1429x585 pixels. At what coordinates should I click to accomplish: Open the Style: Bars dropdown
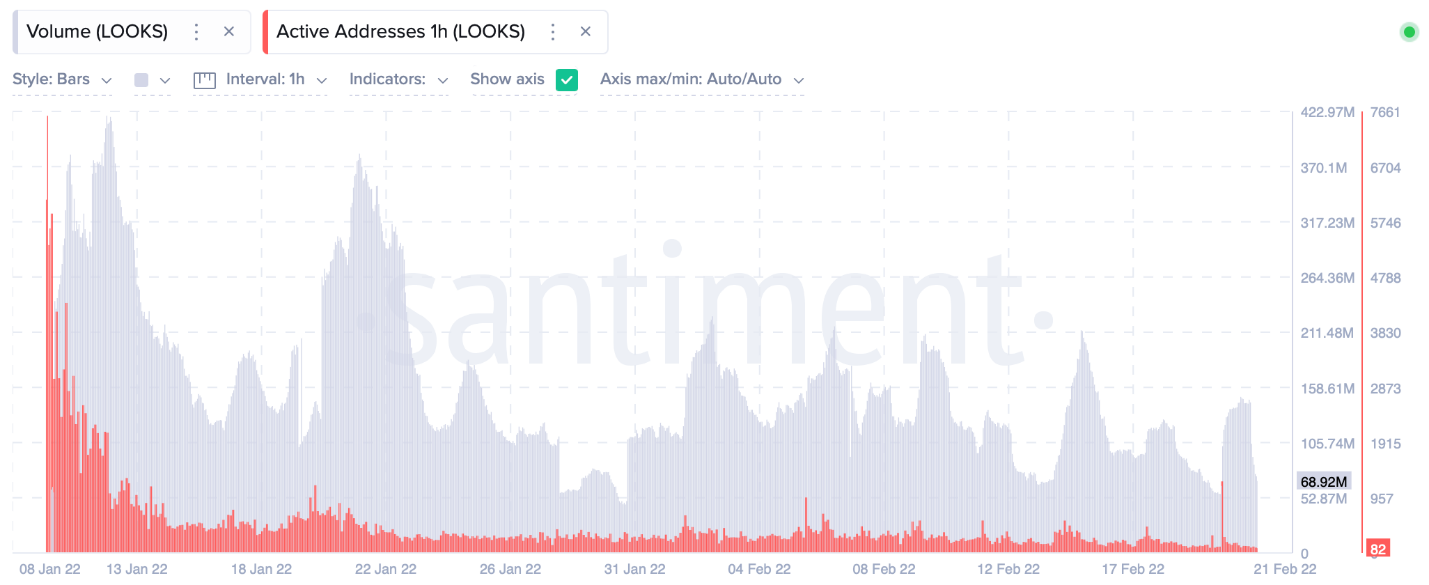(62, 80)
